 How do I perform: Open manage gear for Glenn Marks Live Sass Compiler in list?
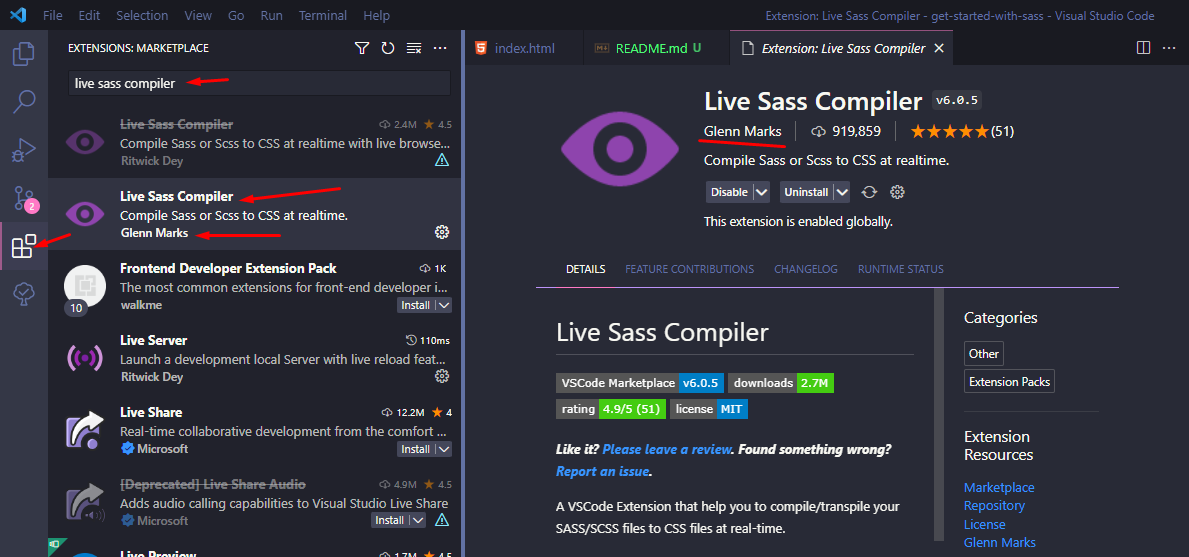tap(442, 232)
